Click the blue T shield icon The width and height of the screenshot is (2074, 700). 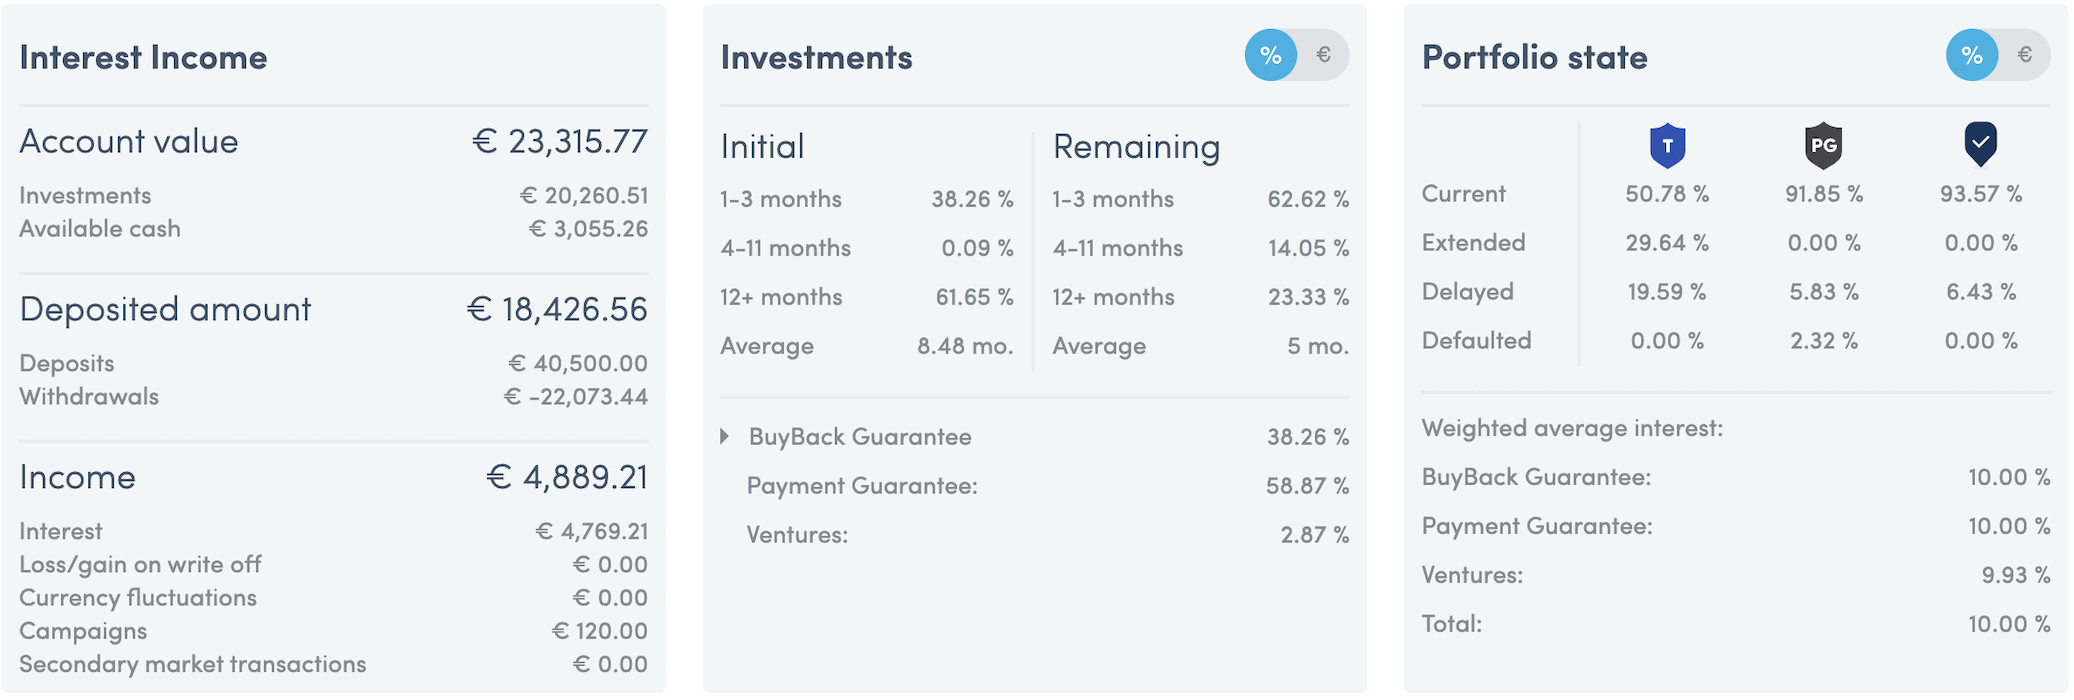click(1667, 146)
